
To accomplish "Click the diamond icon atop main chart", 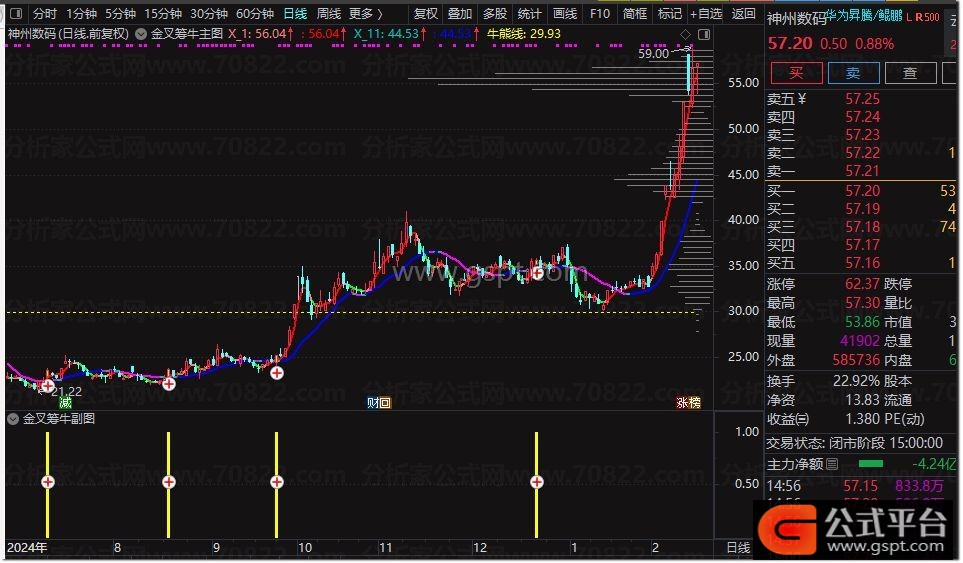I will 685,34.
